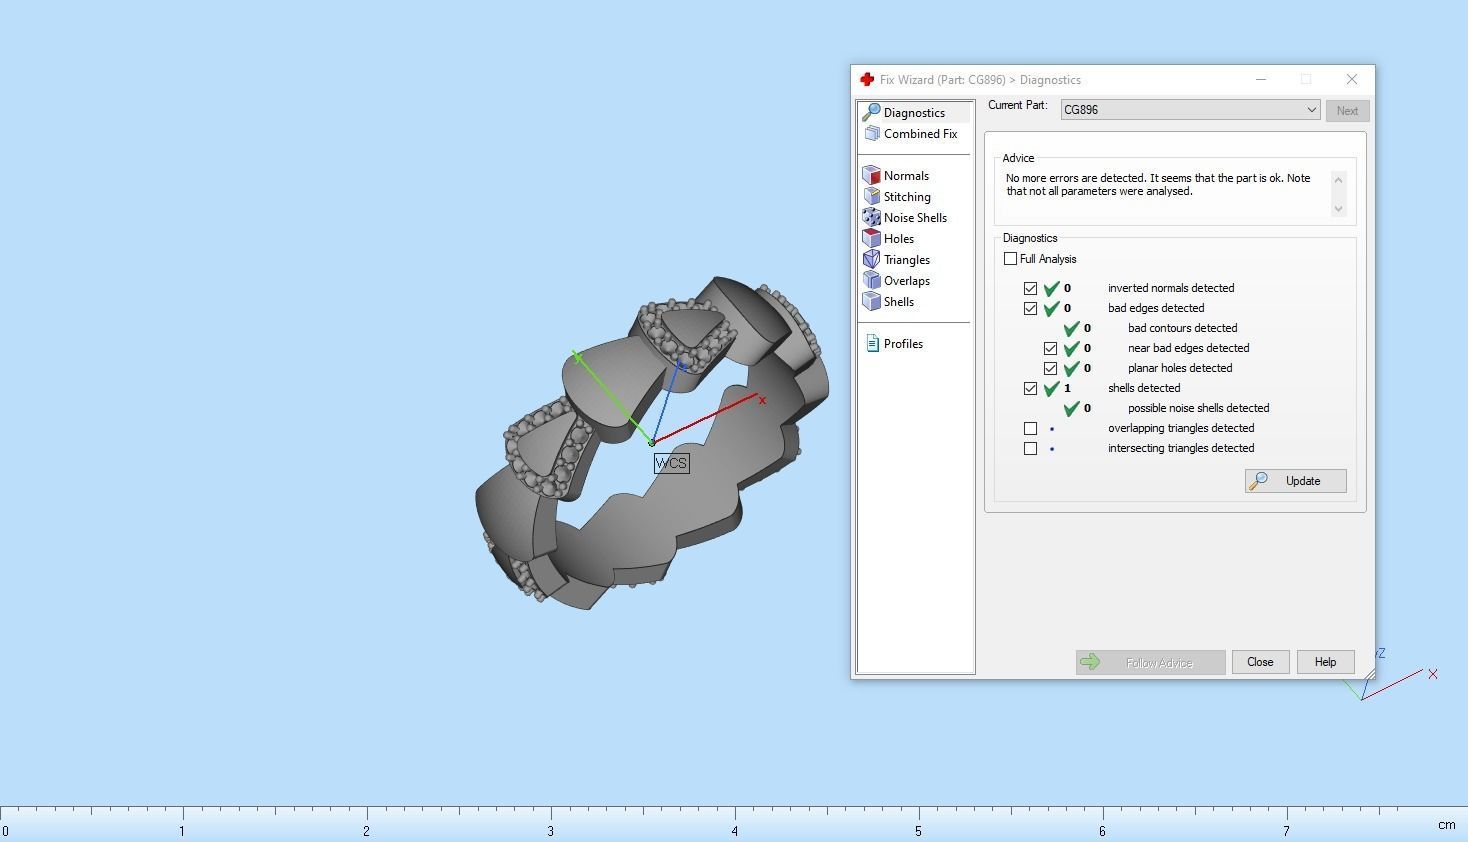Enable the Full Analysis checkbox
The image size is (1468, 842).
pos(1010,259)
